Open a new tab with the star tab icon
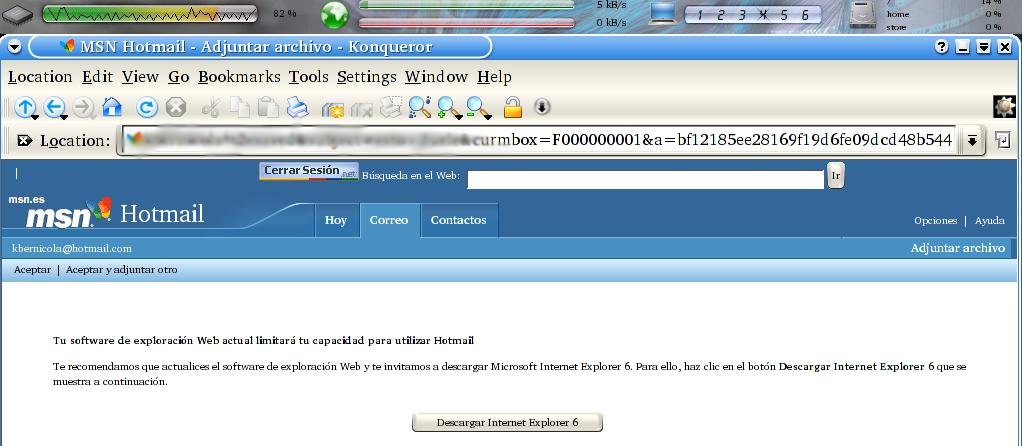 [332, 108]
